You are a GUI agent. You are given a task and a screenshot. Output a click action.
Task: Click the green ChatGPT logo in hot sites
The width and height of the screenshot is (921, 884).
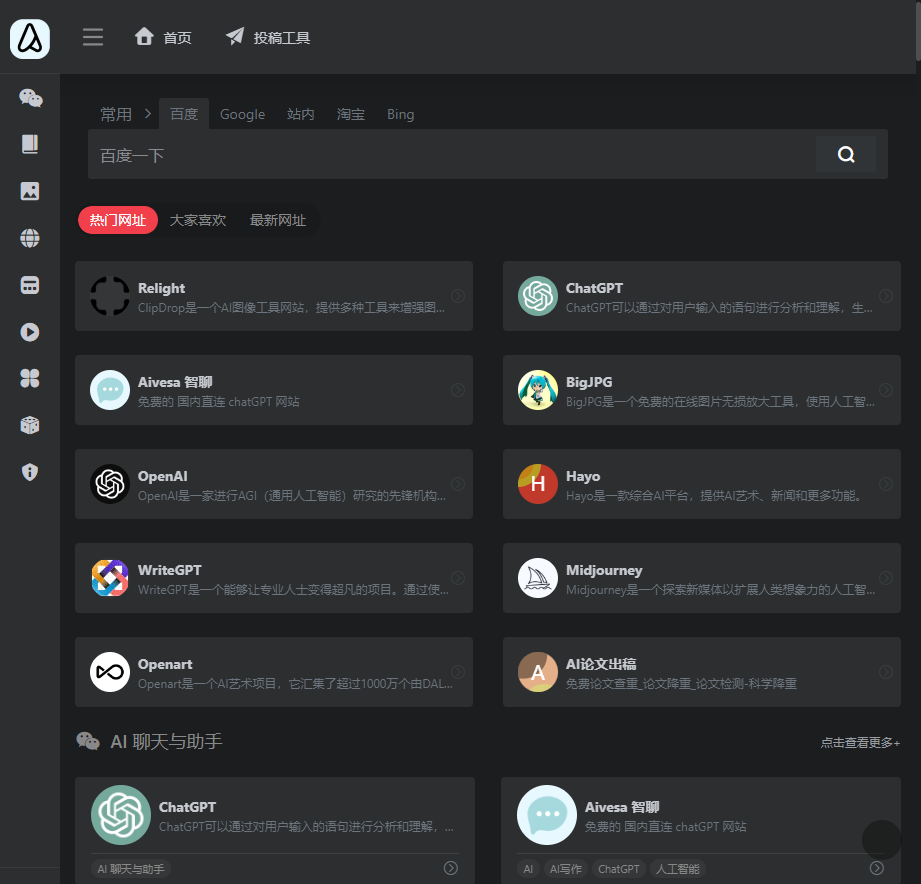(537, 296)
